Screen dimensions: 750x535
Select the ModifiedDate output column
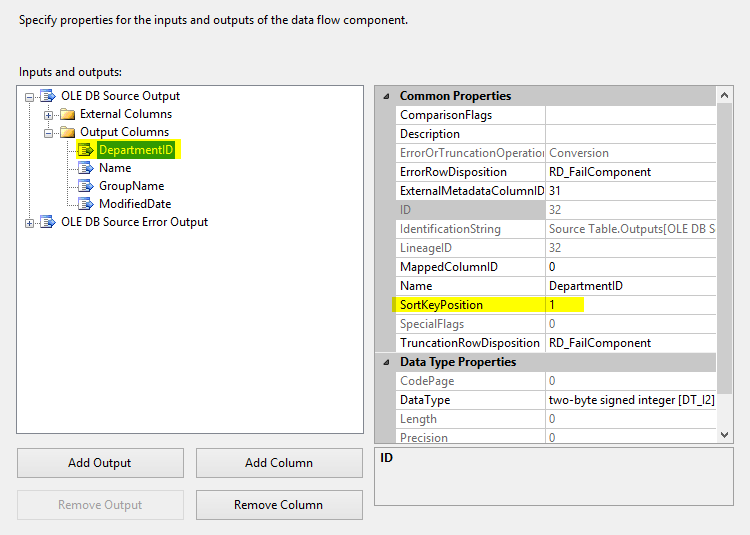pos(134,204)
